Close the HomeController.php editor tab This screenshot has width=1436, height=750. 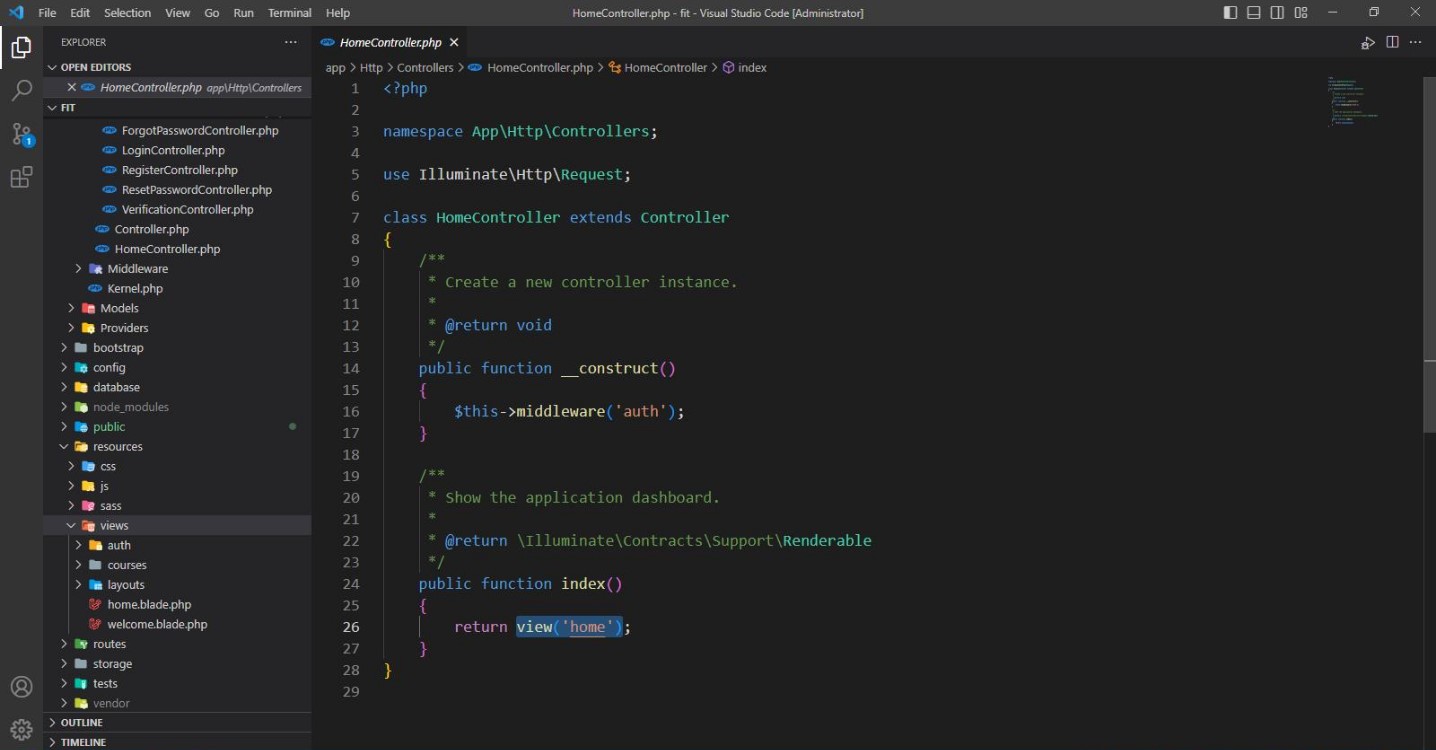click(454, 42)
